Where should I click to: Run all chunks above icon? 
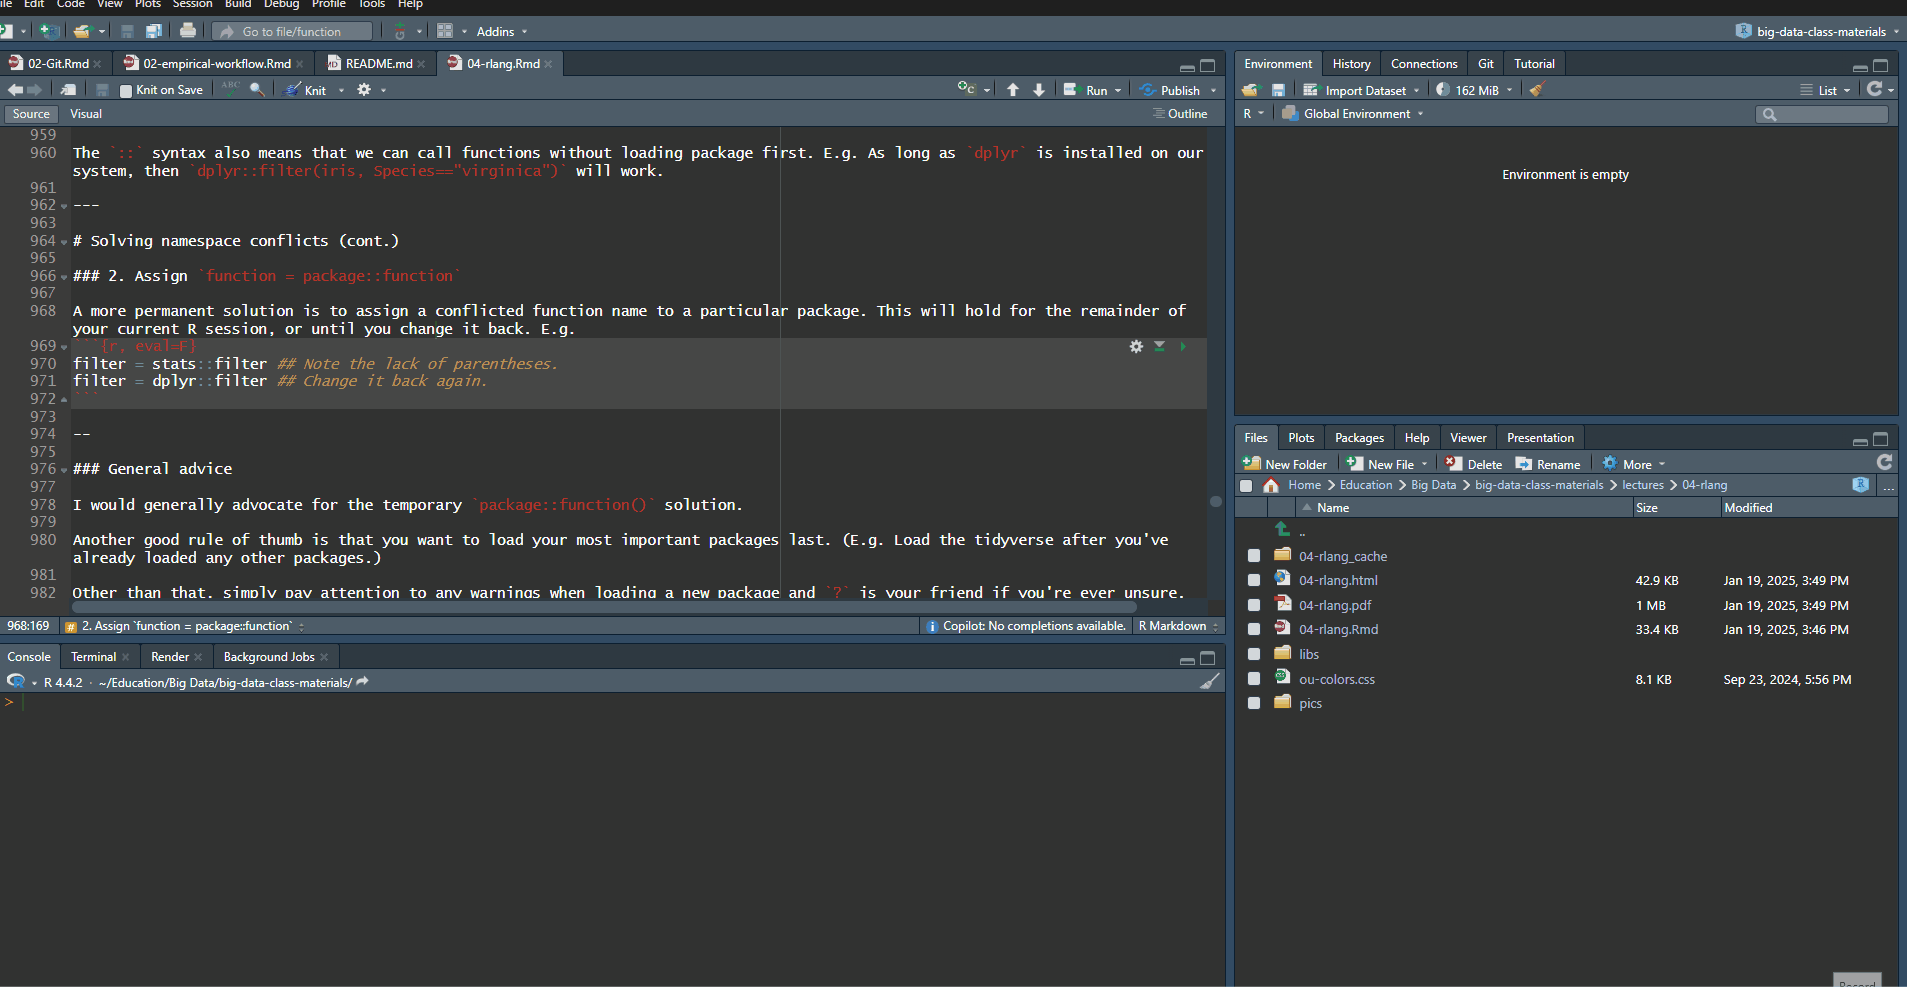1159,346
